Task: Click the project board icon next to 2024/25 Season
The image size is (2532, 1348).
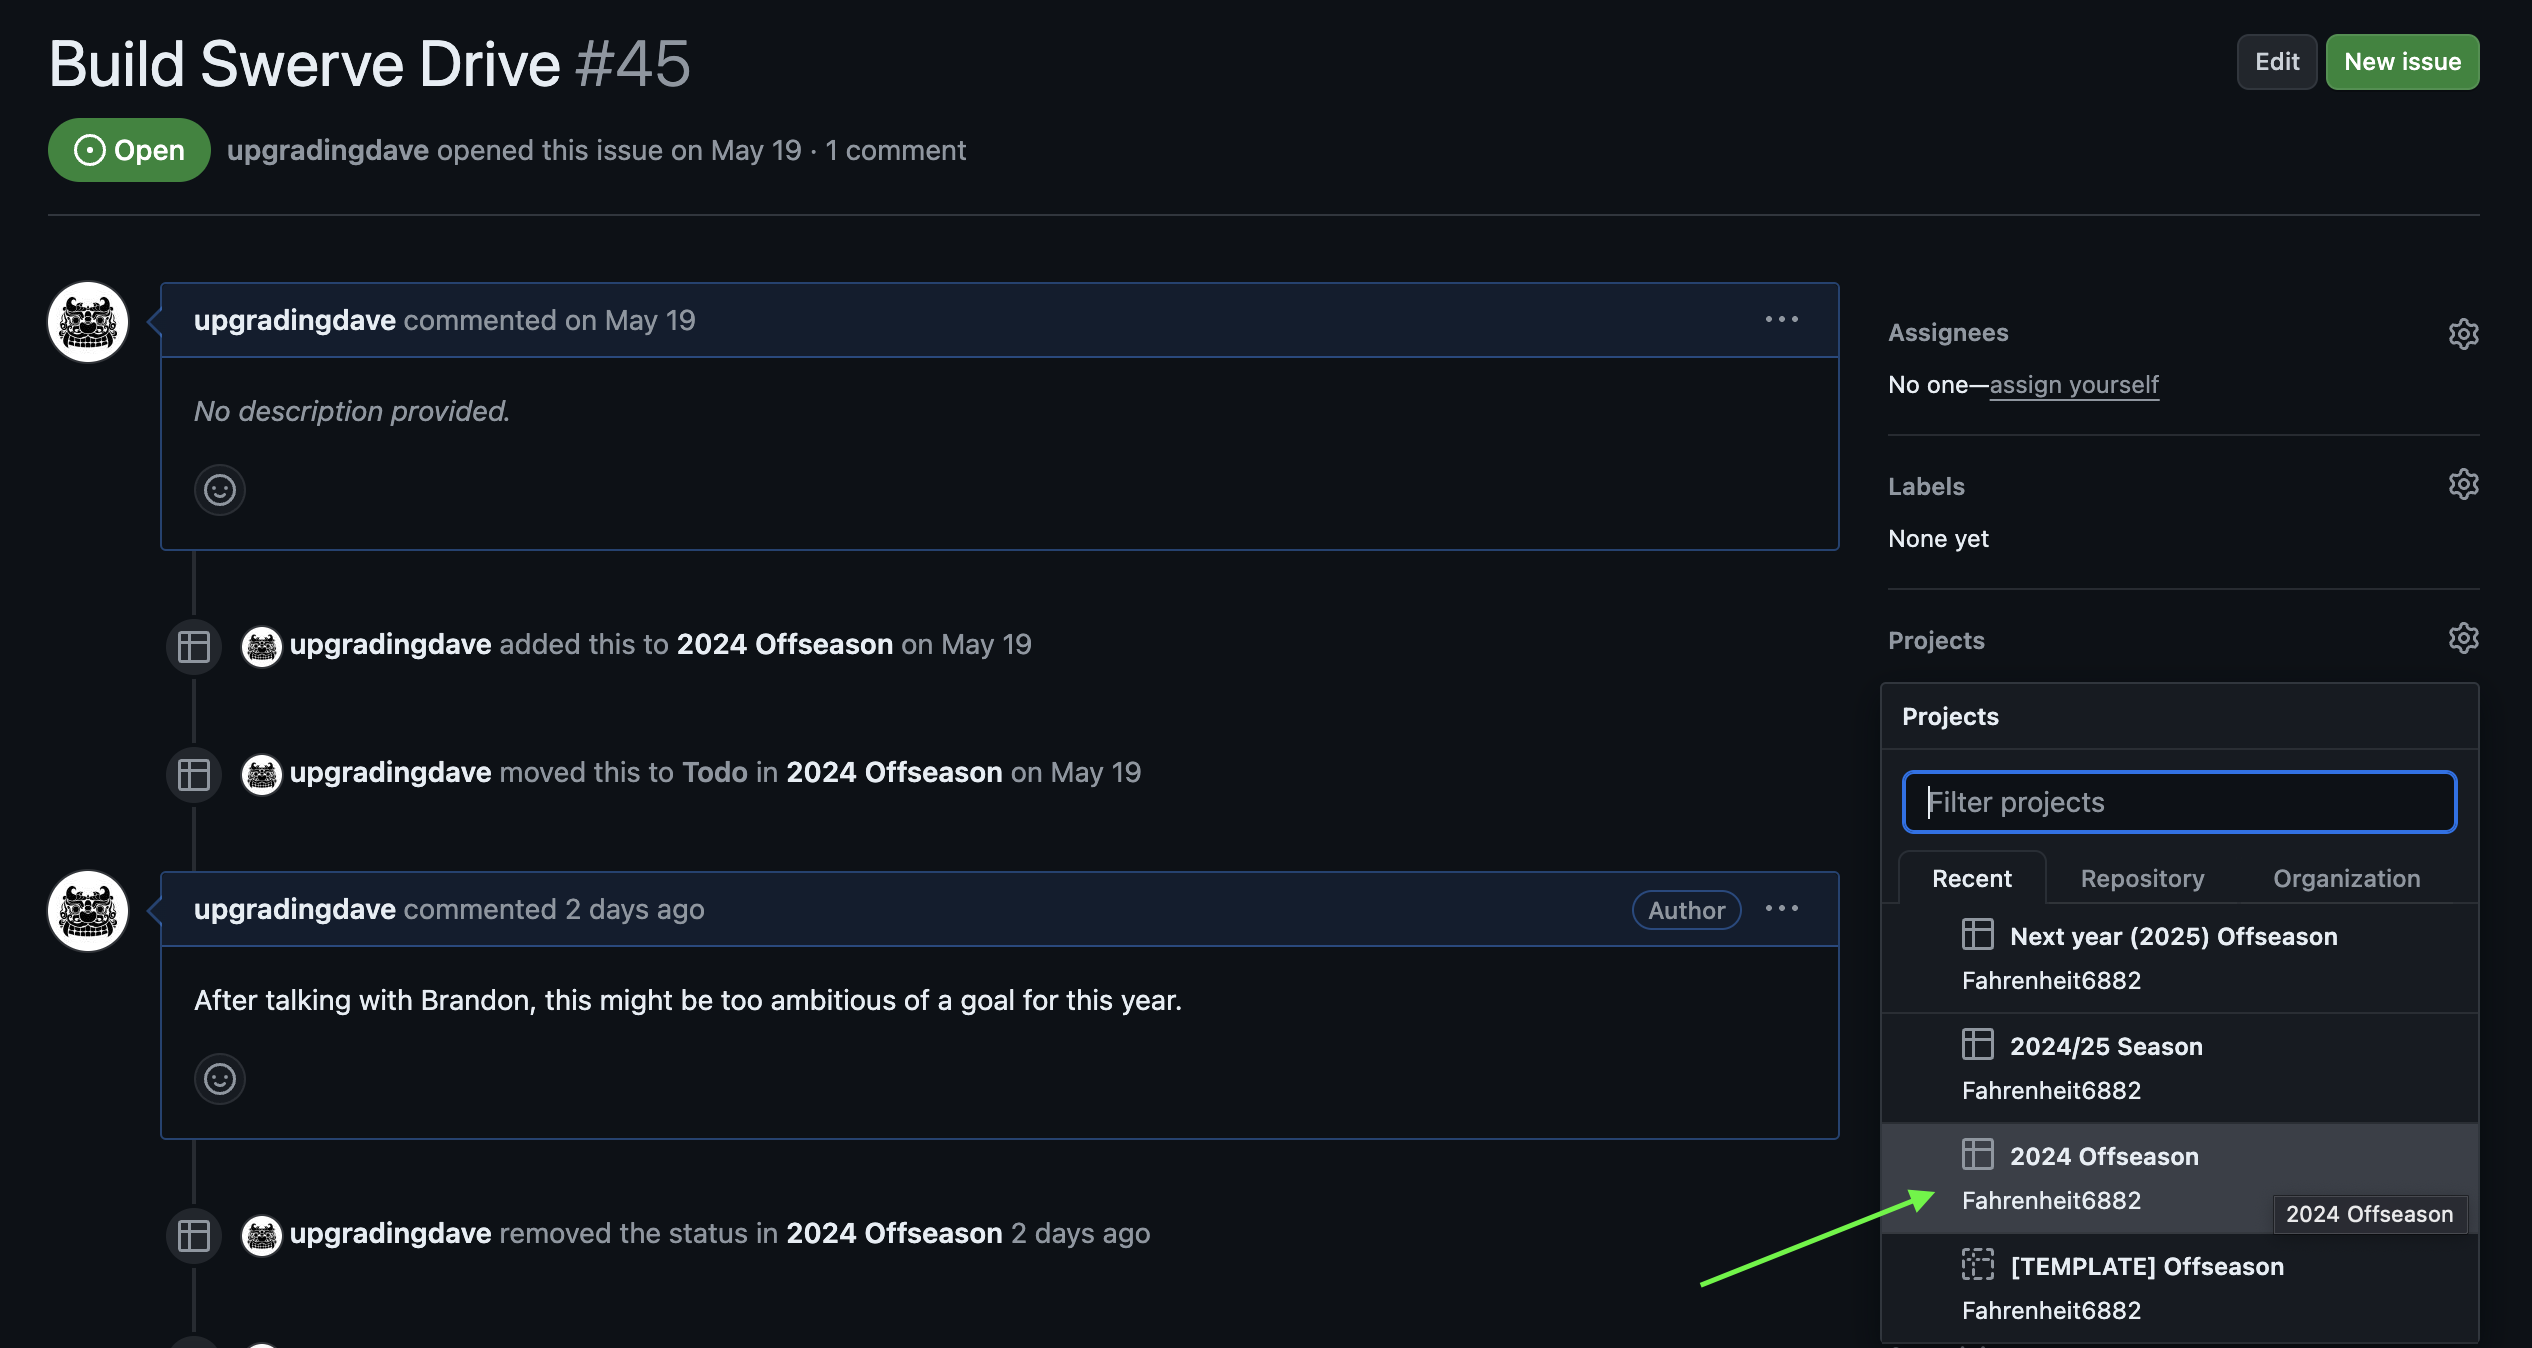Action: click(1979, 1043)
